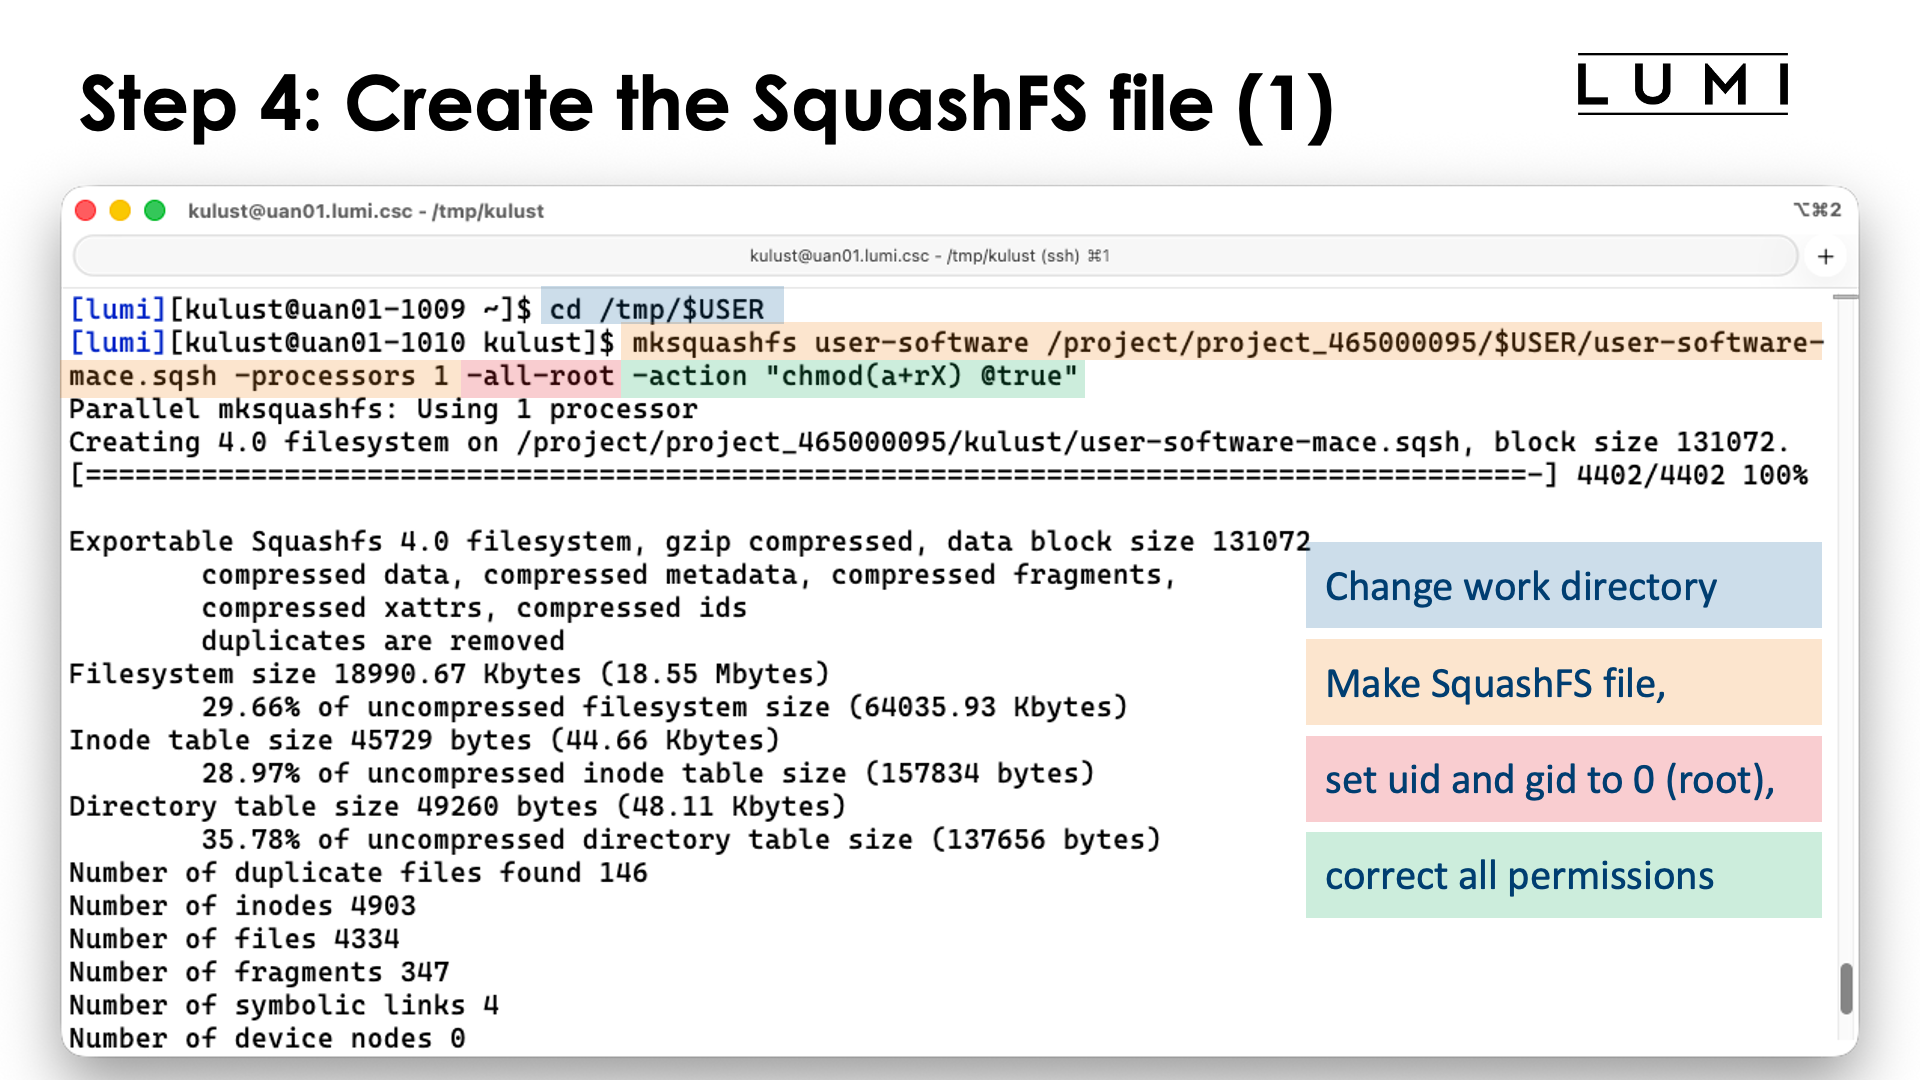Click the terminal prompt [lumi] label

[x=117, y=309]
